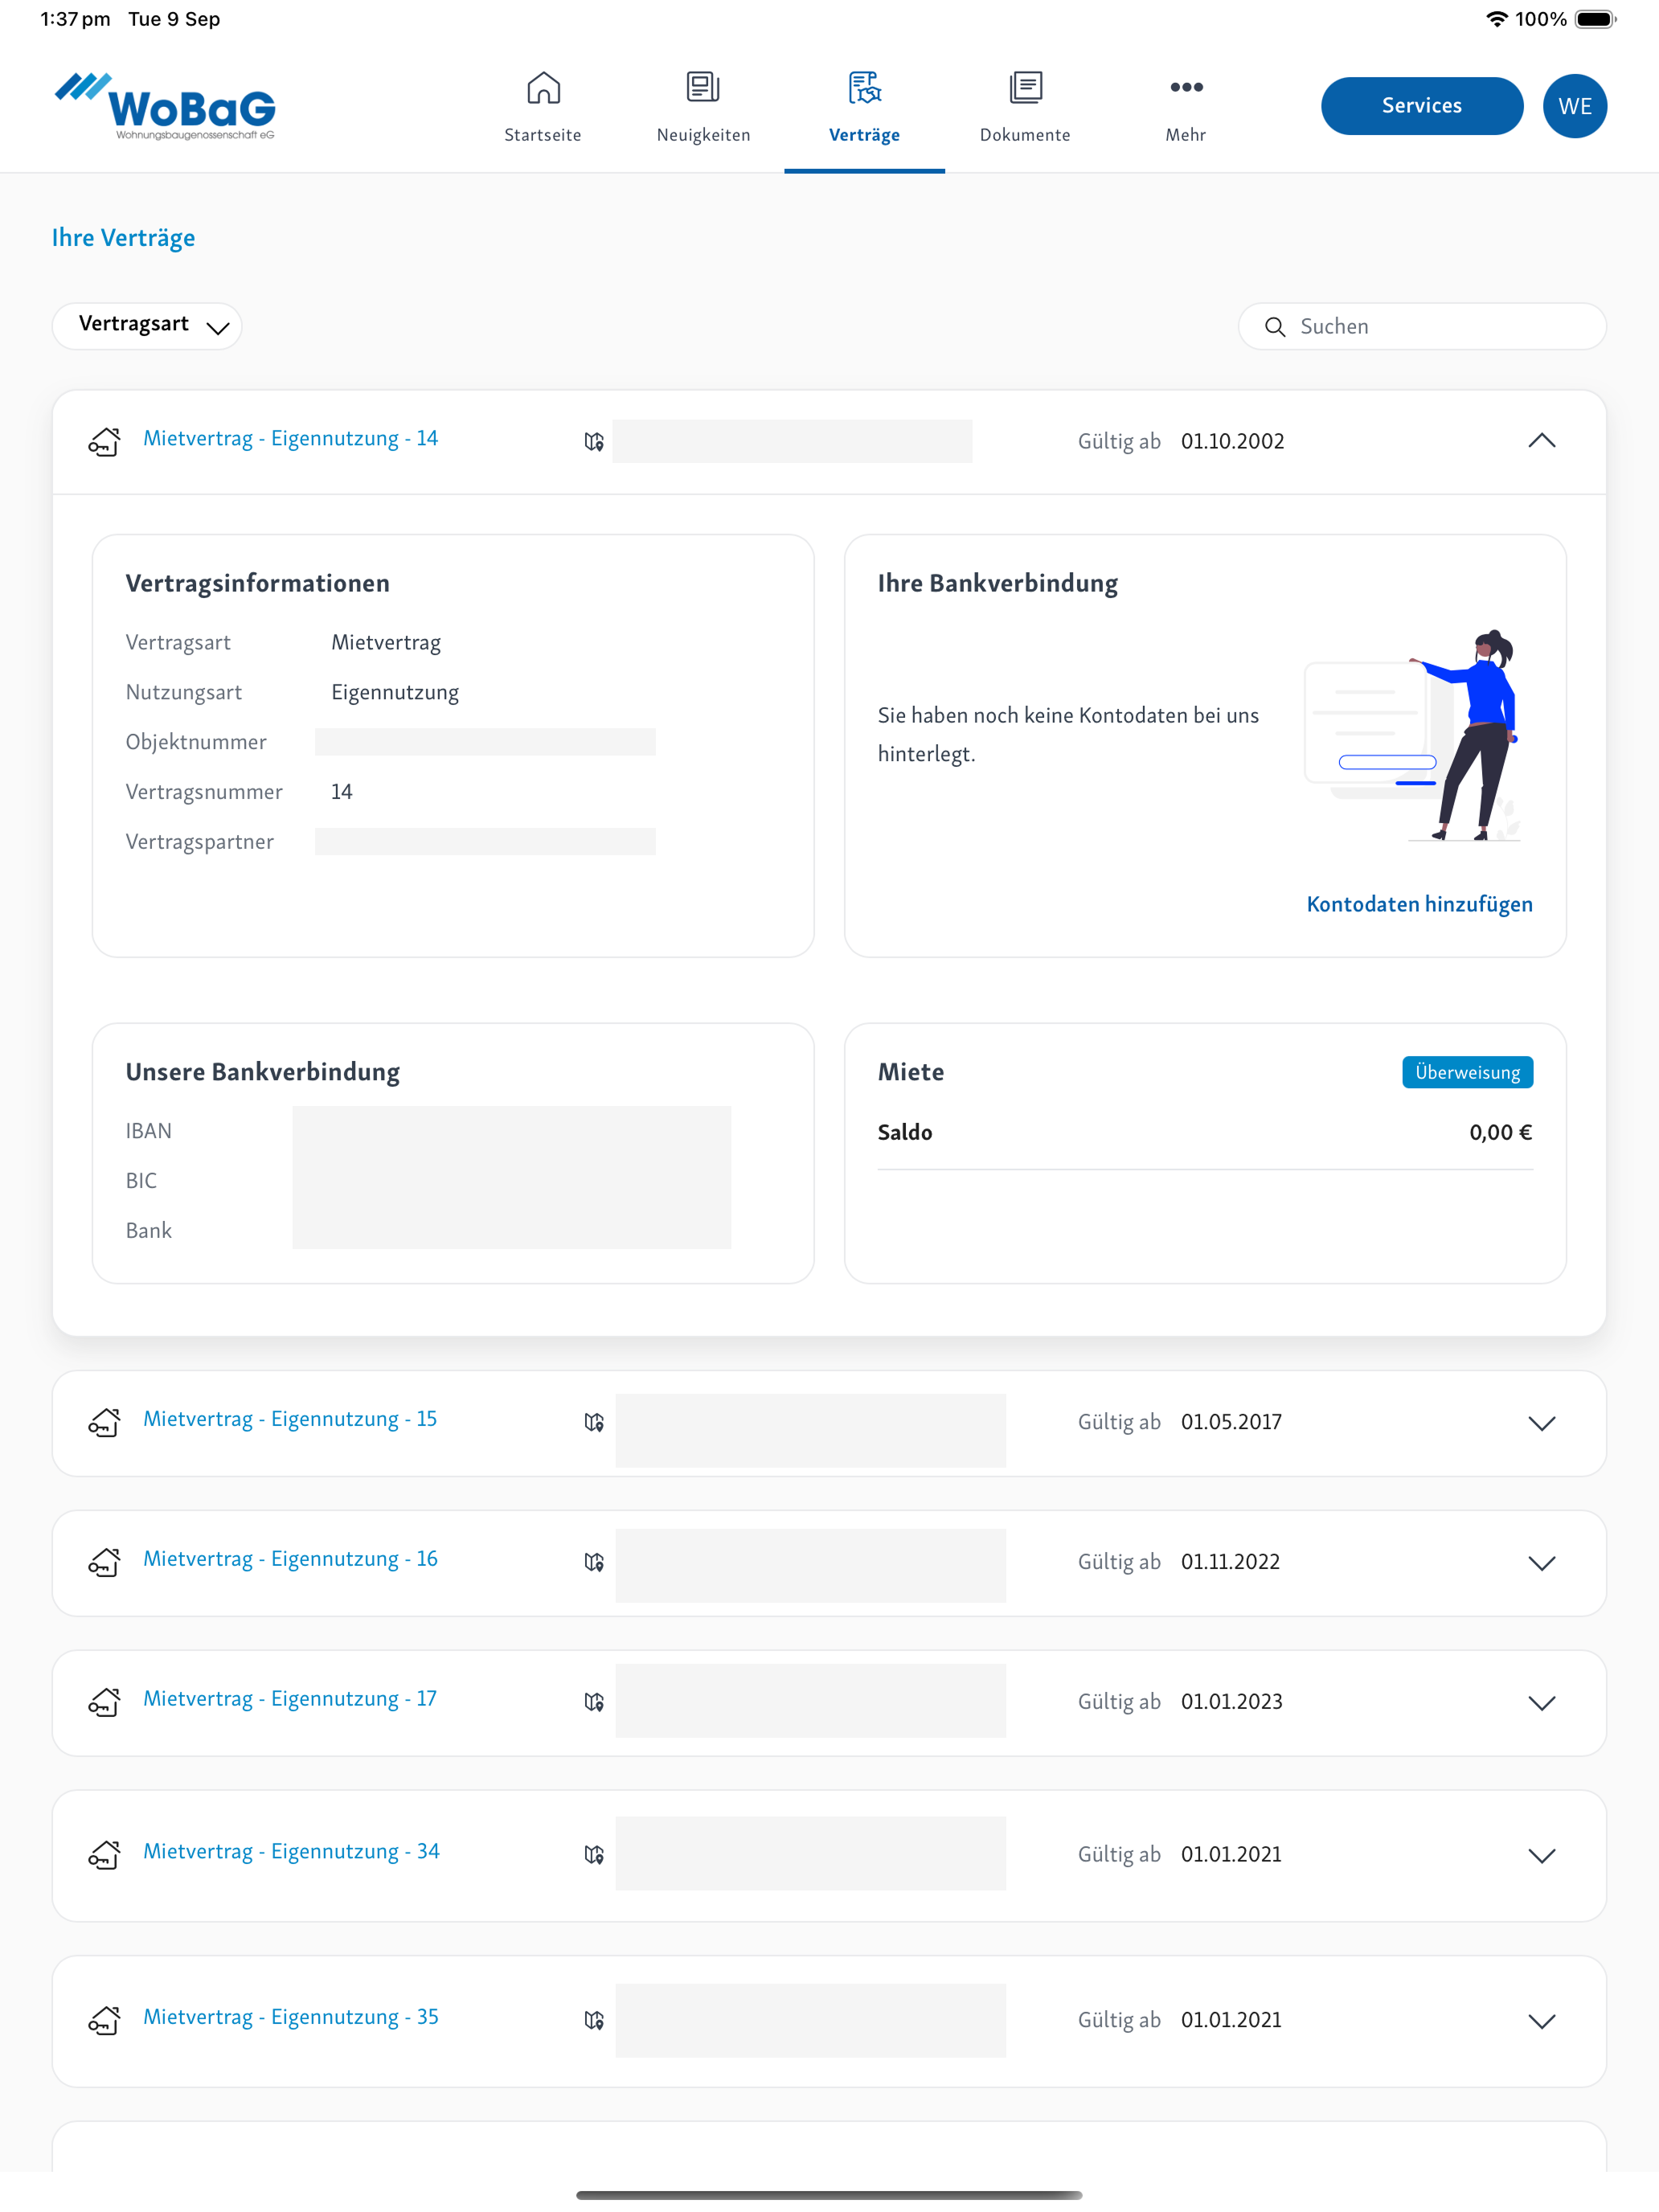Click the IBAN label
Viewport: 1659px width, 2212px height.
[148, 1131]
